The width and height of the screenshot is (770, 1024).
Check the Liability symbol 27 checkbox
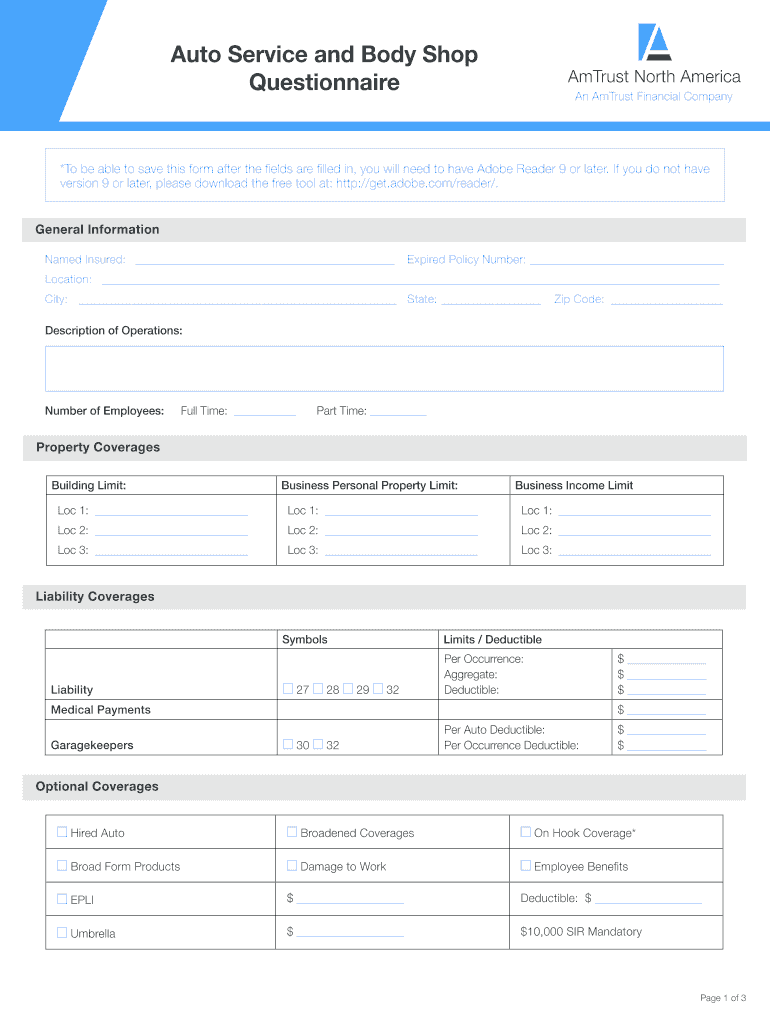tap(288, 689)
